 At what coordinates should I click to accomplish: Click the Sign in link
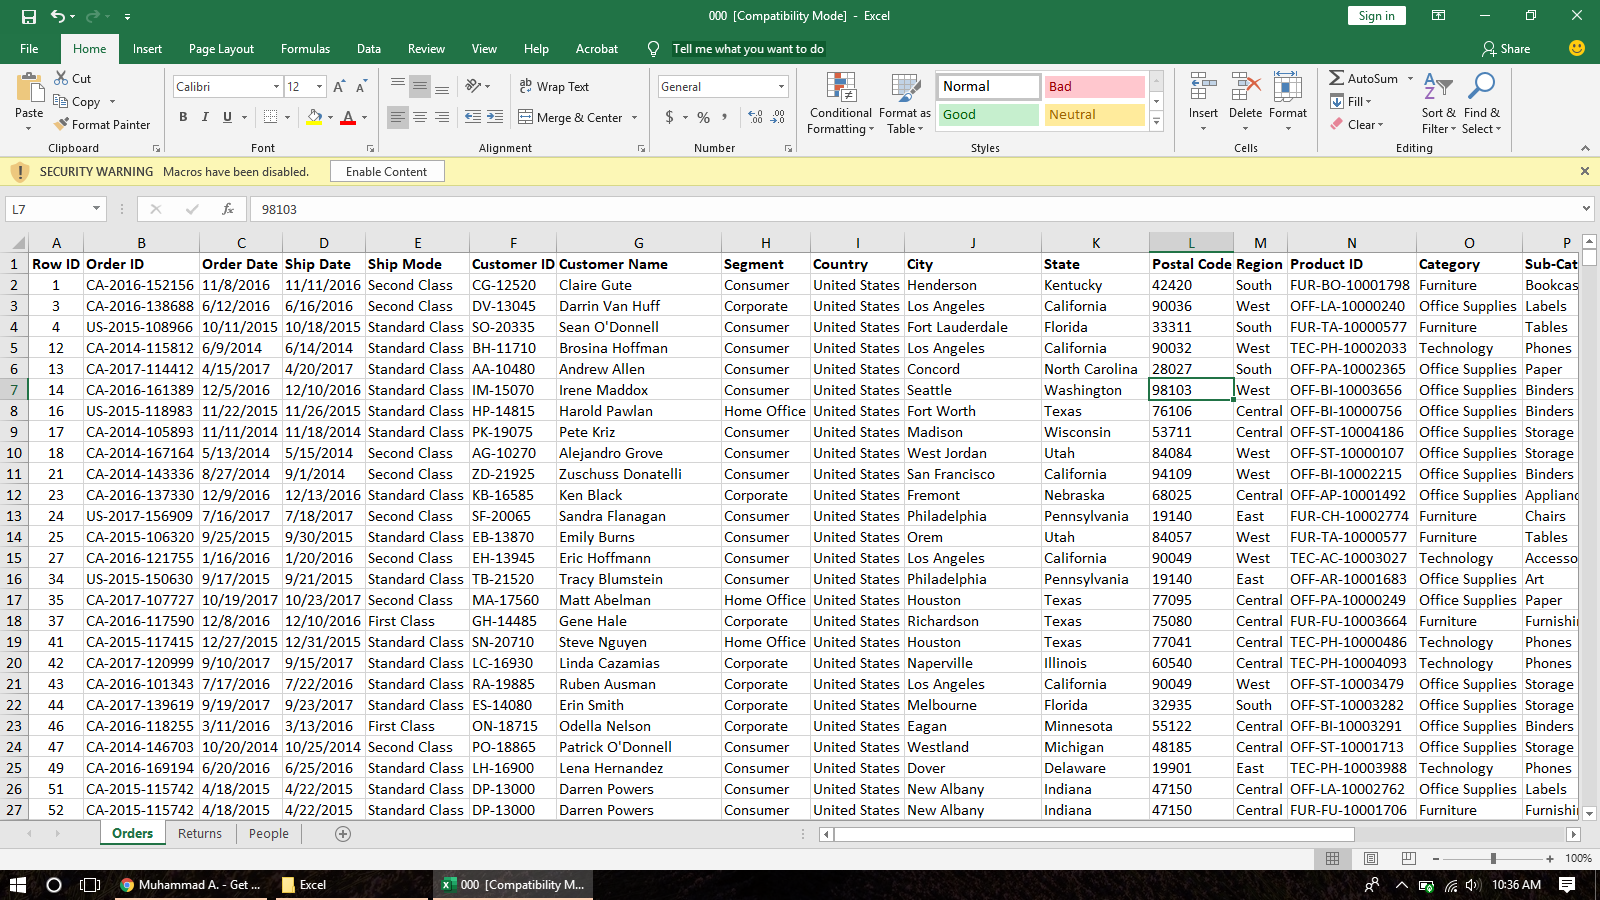pos(1376,15)
